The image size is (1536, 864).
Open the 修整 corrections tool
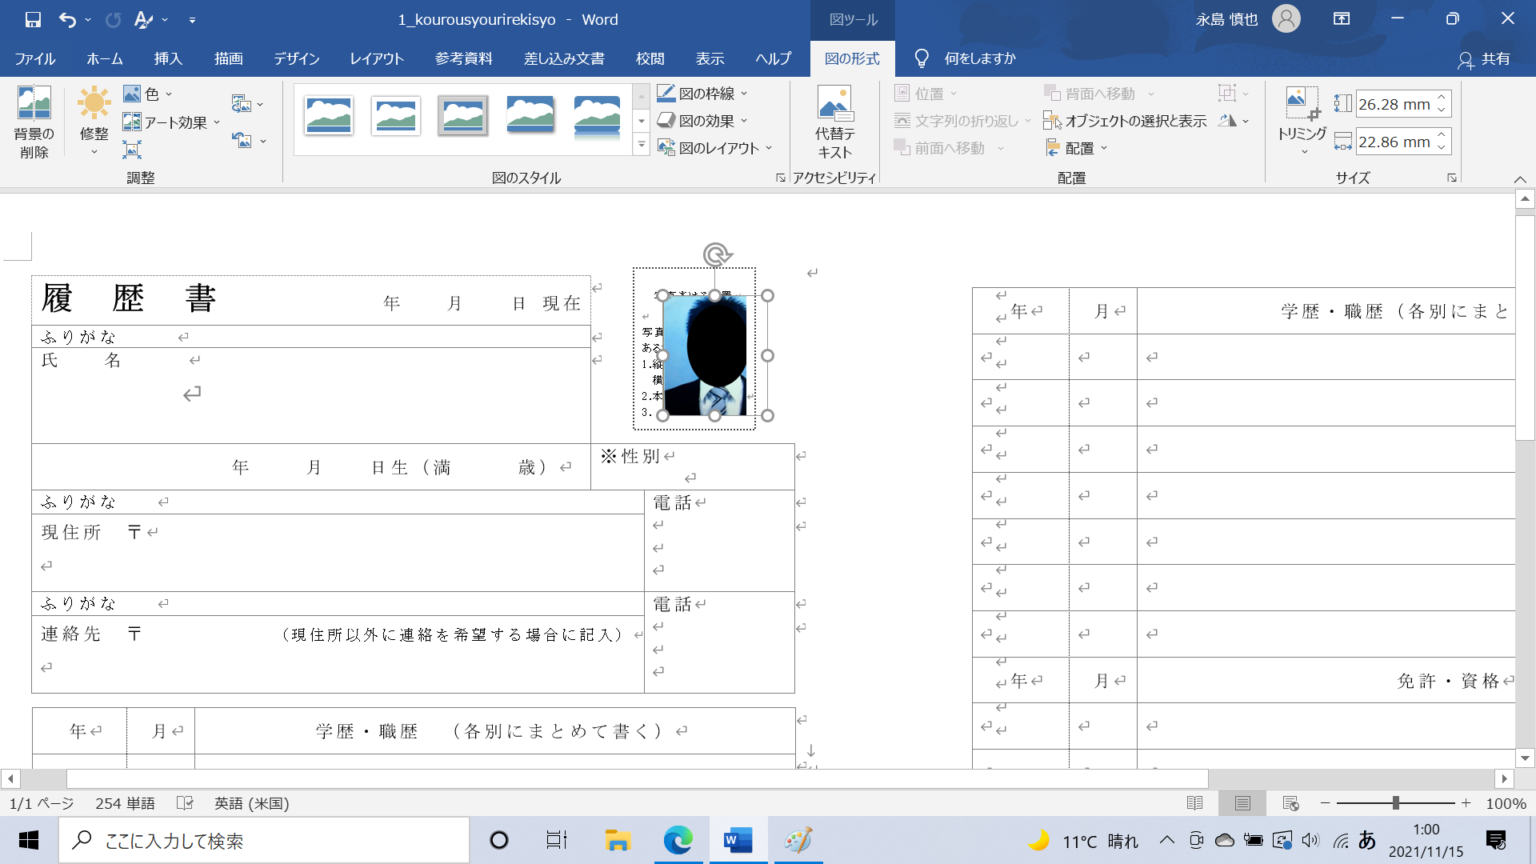click(94, 122)
